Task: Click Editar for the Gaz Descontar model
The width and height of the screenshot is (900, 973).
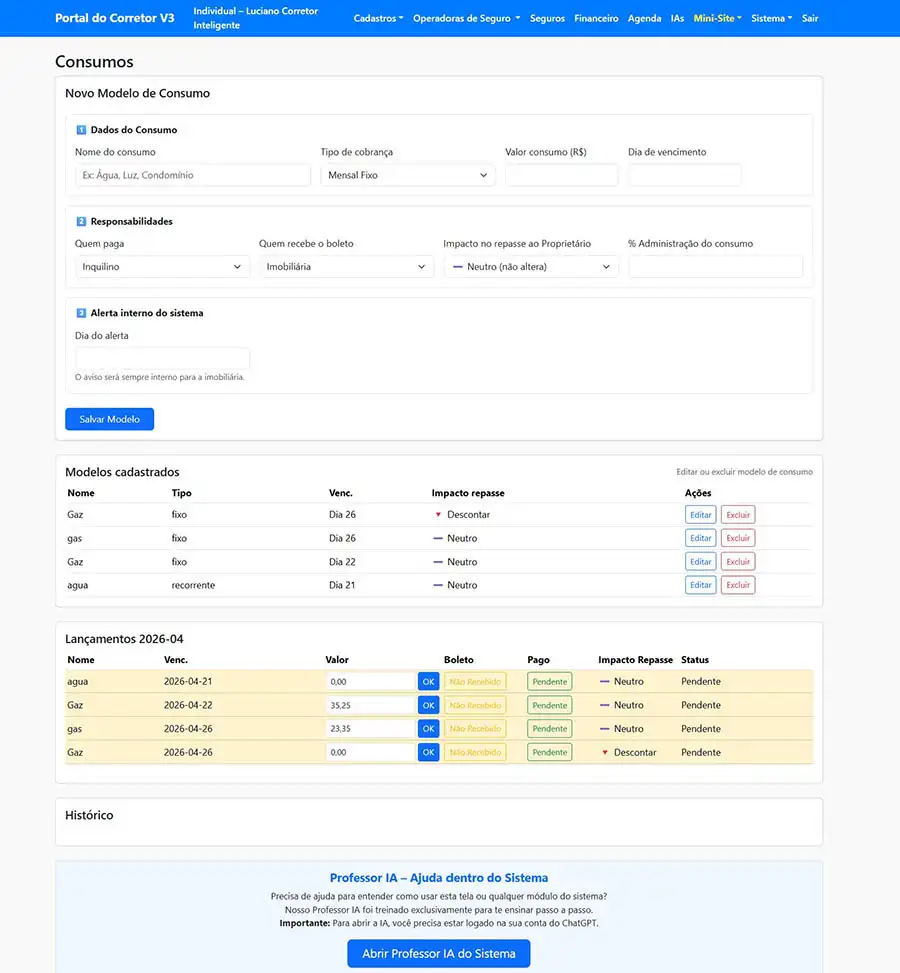Action: point(700,515)
